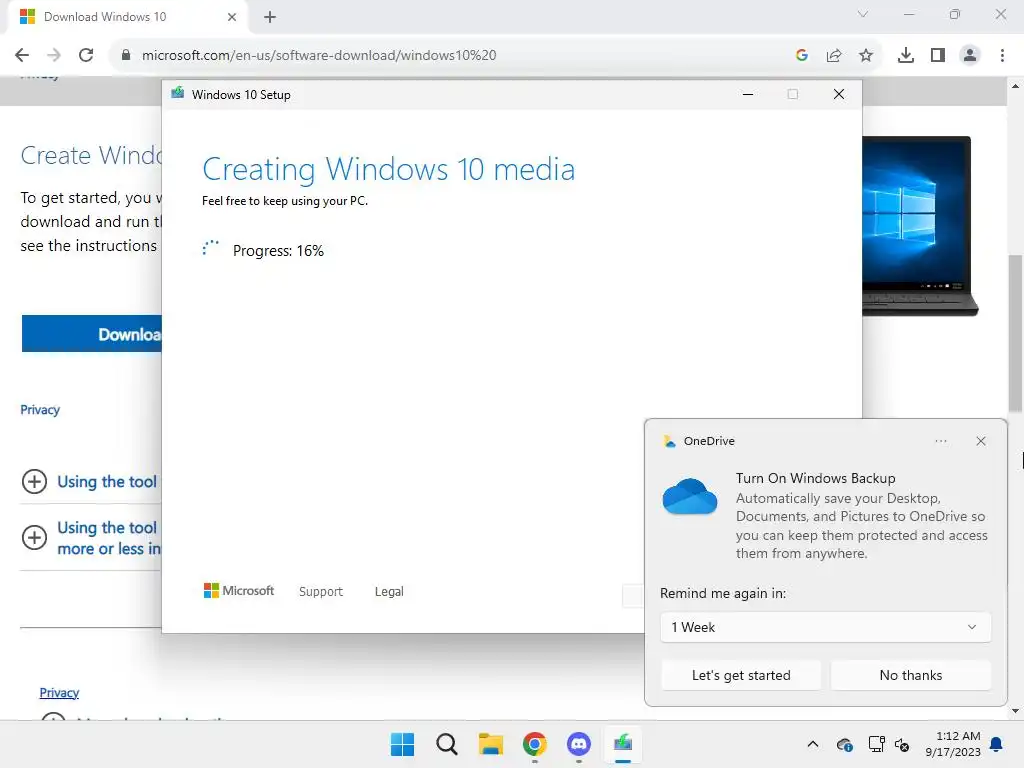Image resolution: width=1024 pixels, height=768 pixels.
Task: Open File Explorer from the taskbar
Action: [x=491, y=744]
